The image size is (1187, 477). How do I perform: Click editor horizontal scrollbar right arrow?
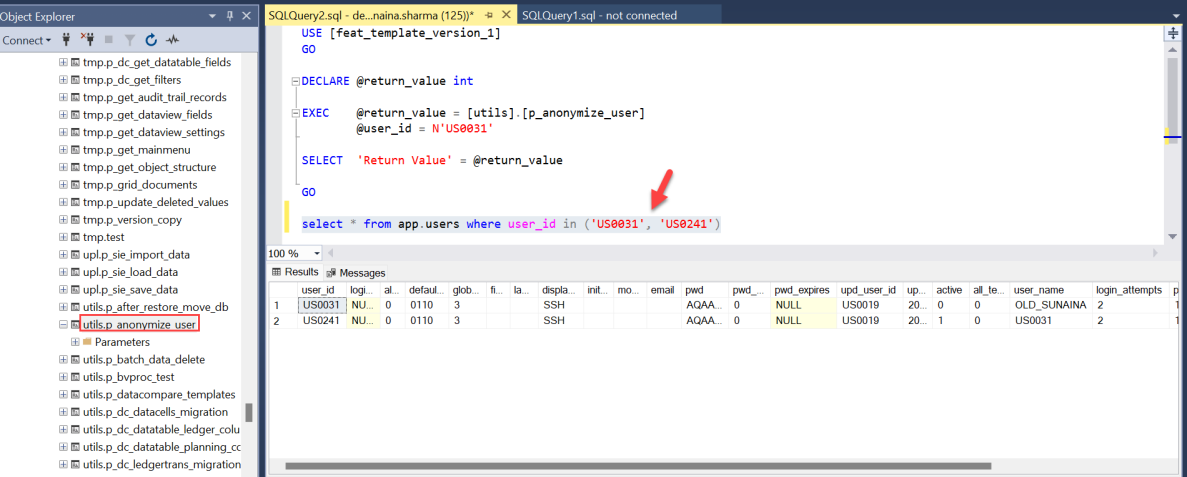pyautogui.click(x=1154, y=253)
